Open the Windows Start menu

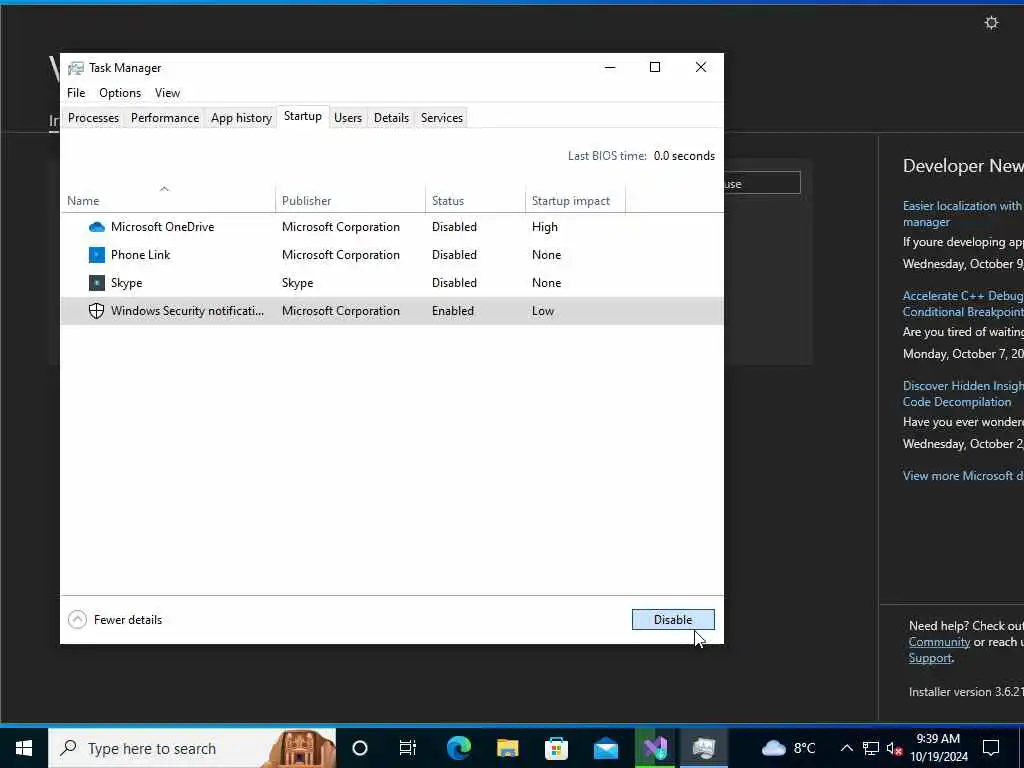point(24,748)
